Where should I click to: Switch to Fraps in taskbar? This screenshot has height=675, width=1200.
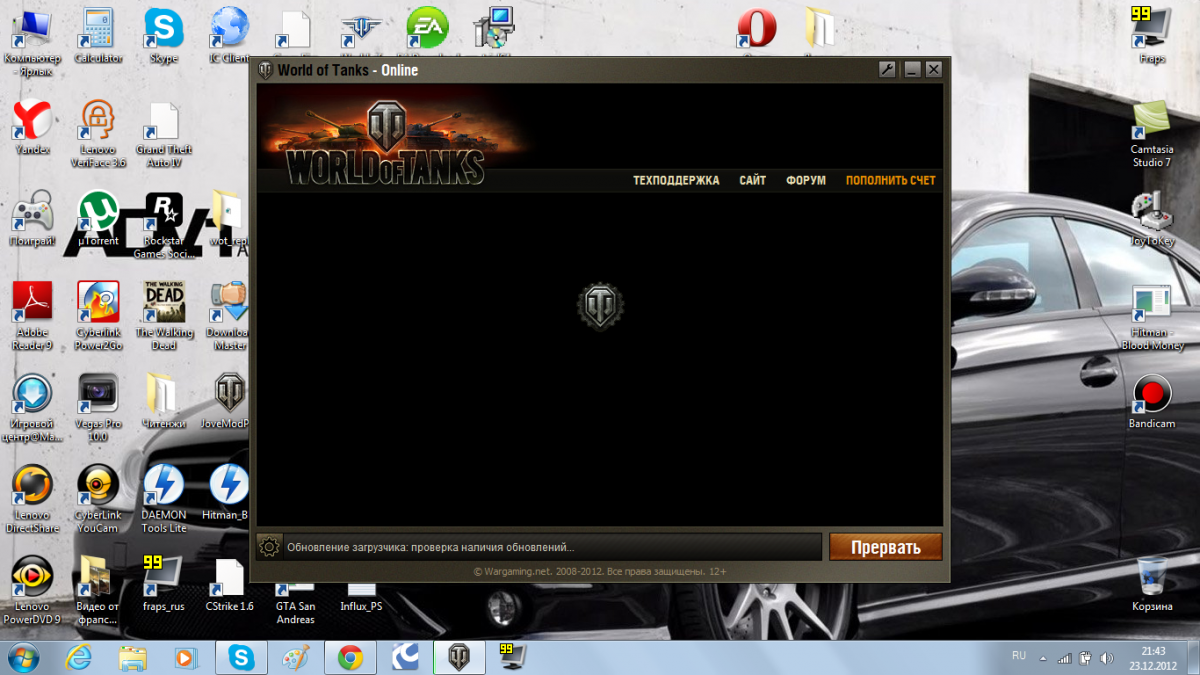point(512,657)
